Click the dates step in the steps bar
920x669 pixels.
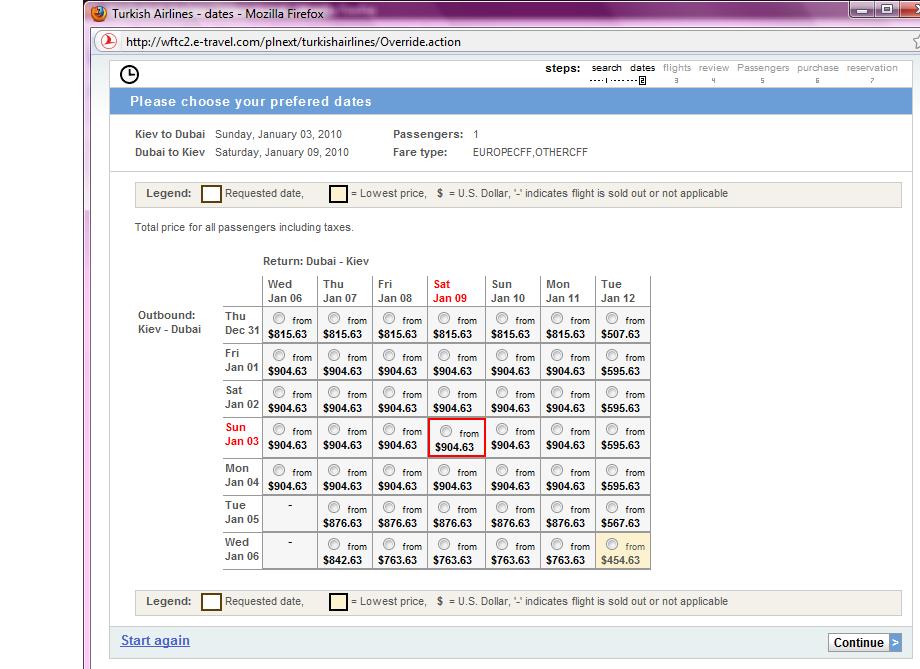[642, 68]
